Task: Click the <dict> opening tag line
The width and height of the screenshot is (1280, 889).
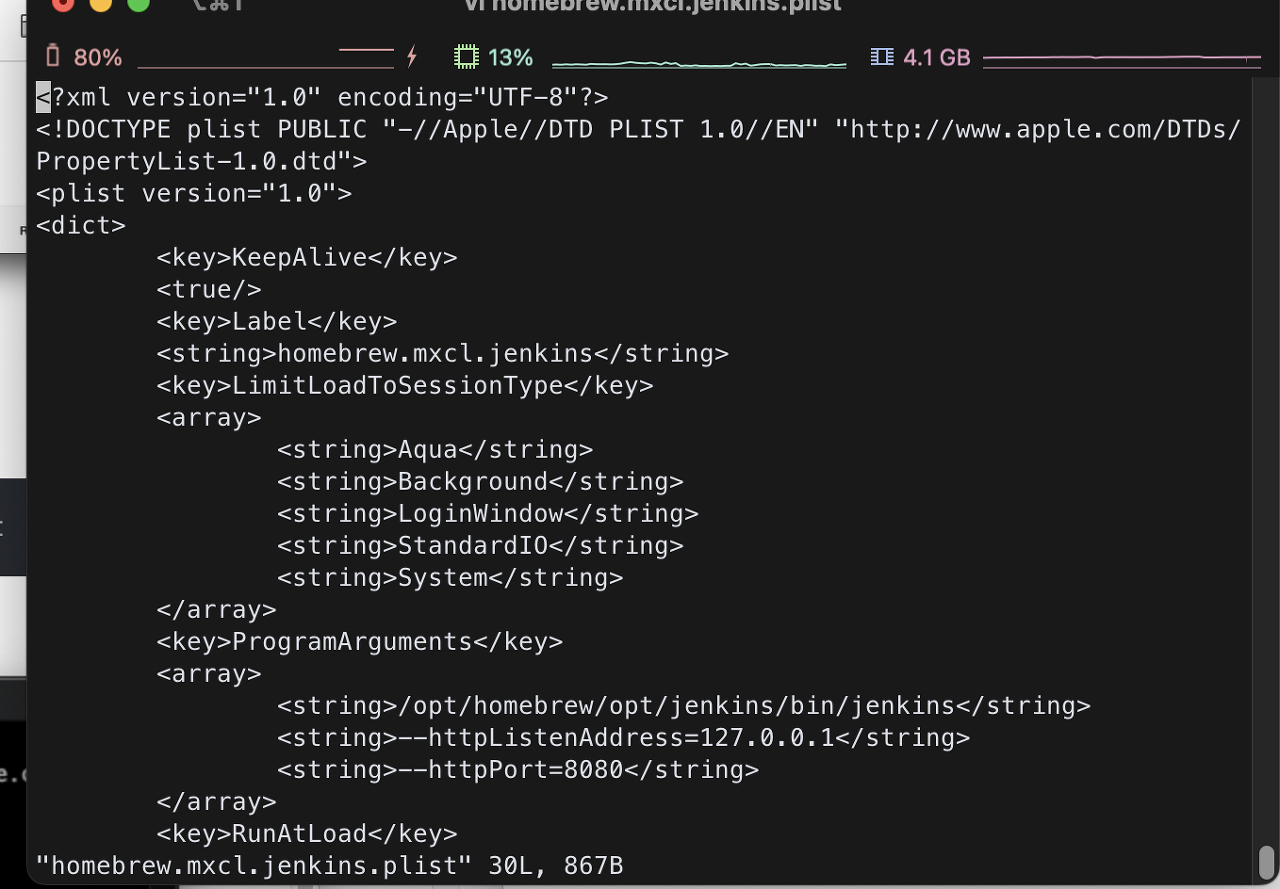Action: tap(81, 225)
